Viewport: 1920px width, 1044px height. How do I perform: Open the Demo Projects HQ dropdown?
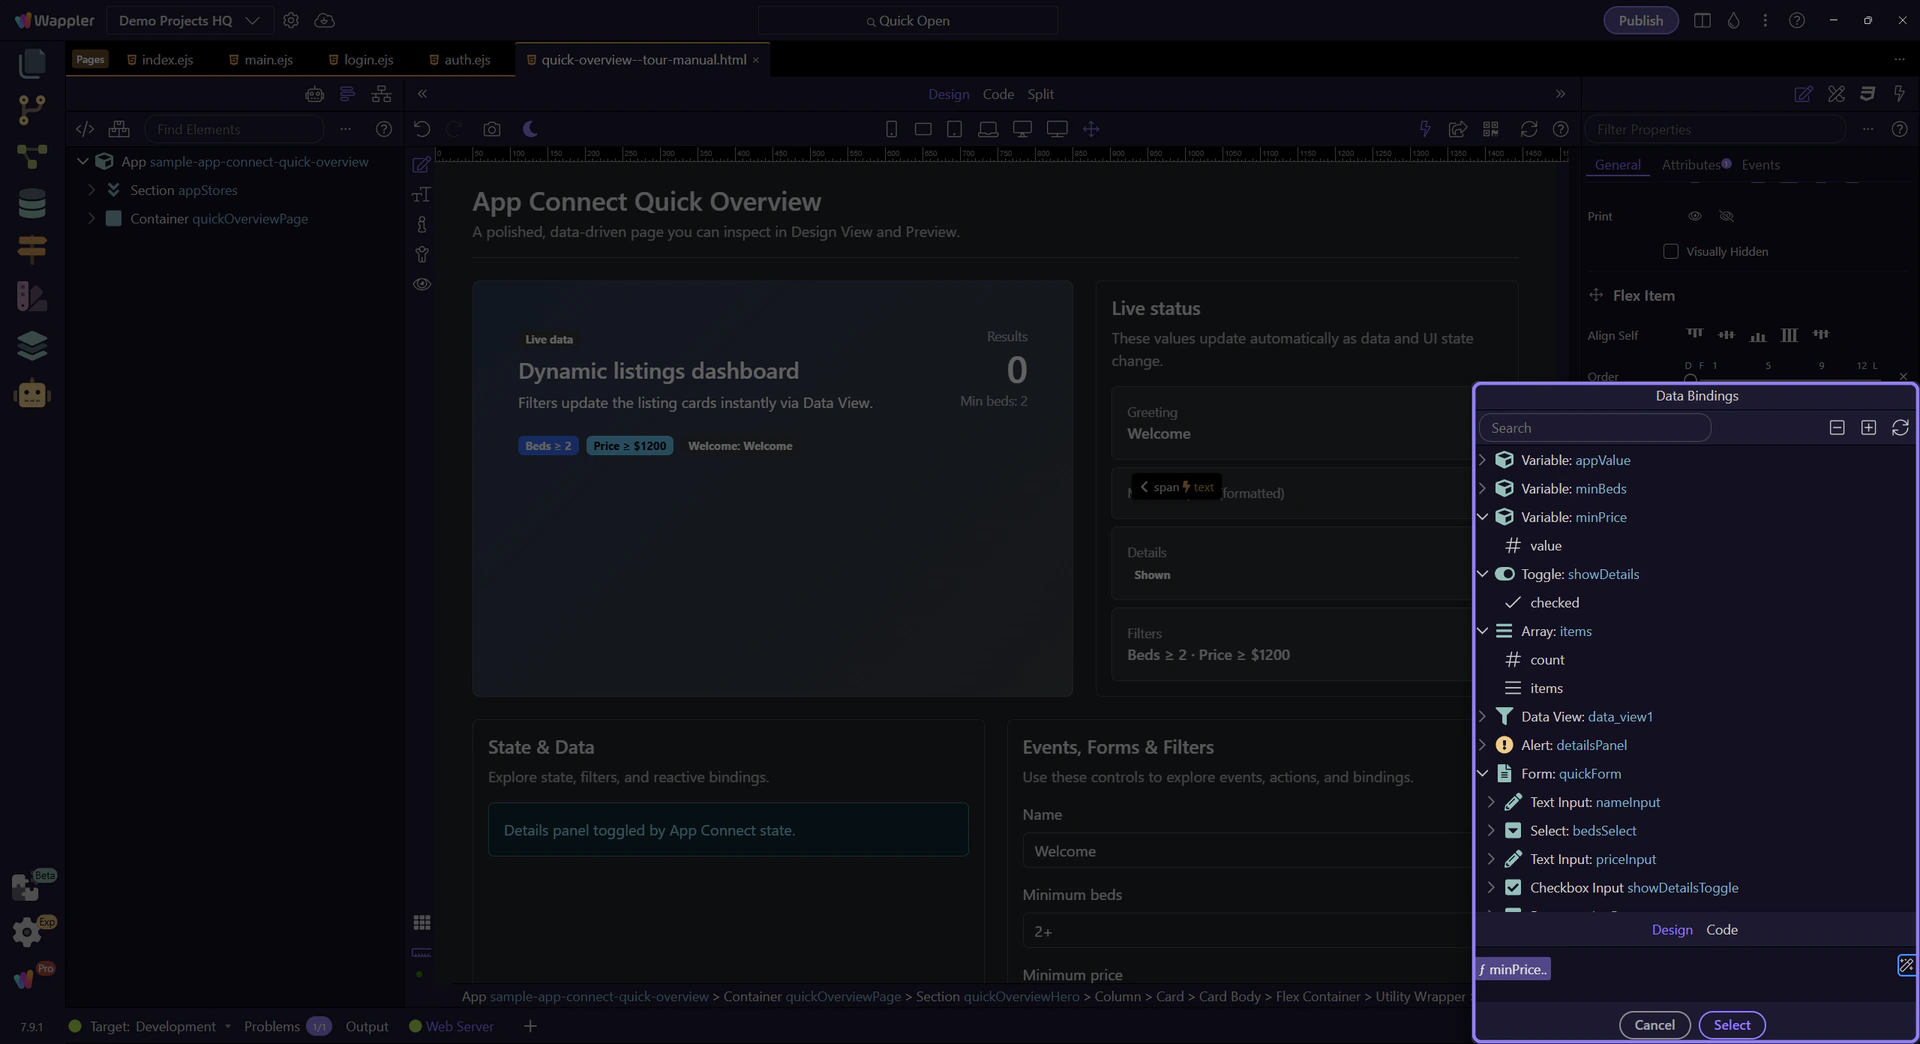[x=188, y=20]
